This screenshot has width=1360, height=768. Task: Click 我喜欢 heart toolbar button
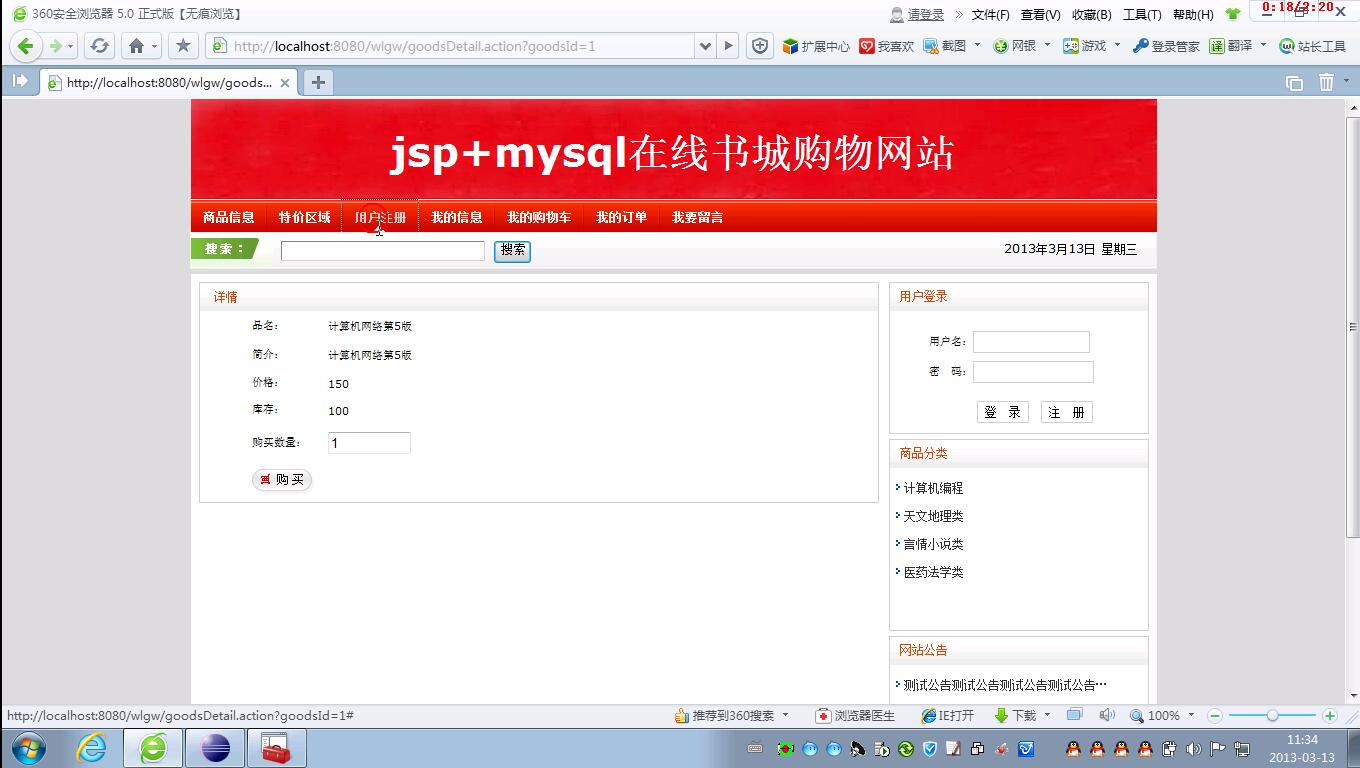[x=887, y=46]
